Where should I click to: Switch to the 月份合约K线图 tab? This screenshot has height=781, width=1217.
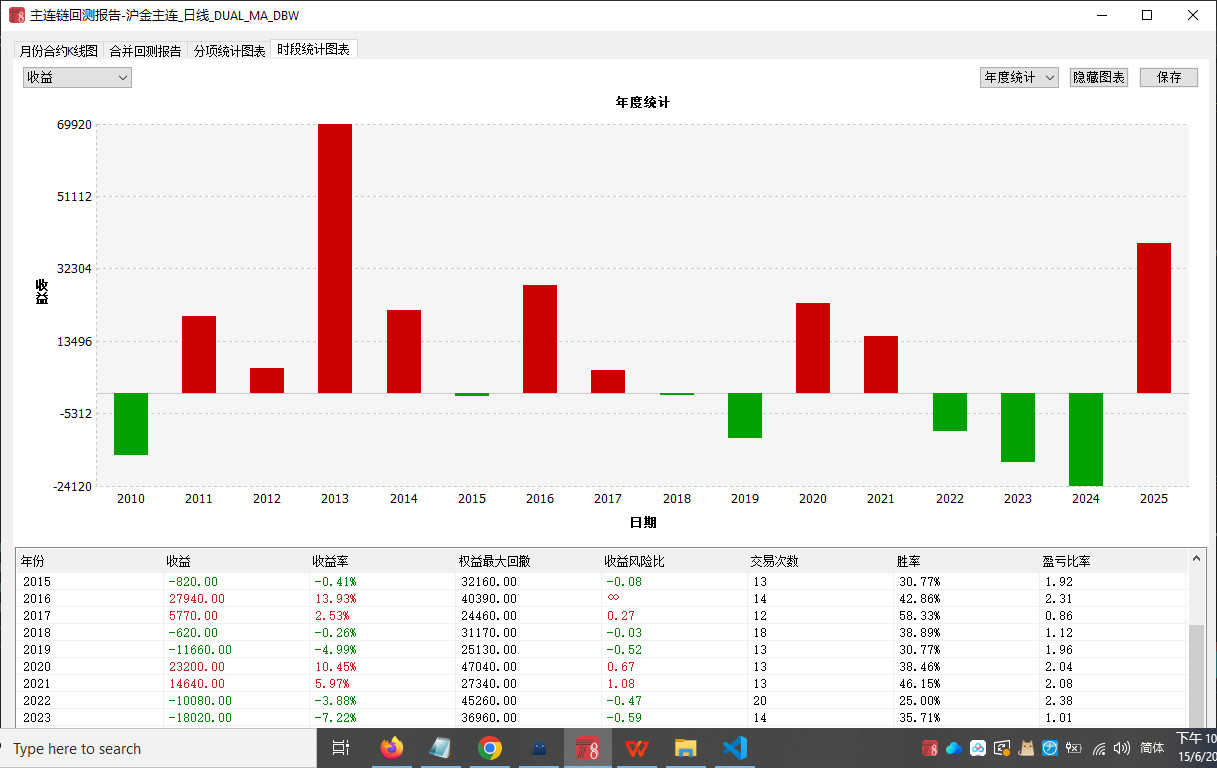[x=59, y=50]
